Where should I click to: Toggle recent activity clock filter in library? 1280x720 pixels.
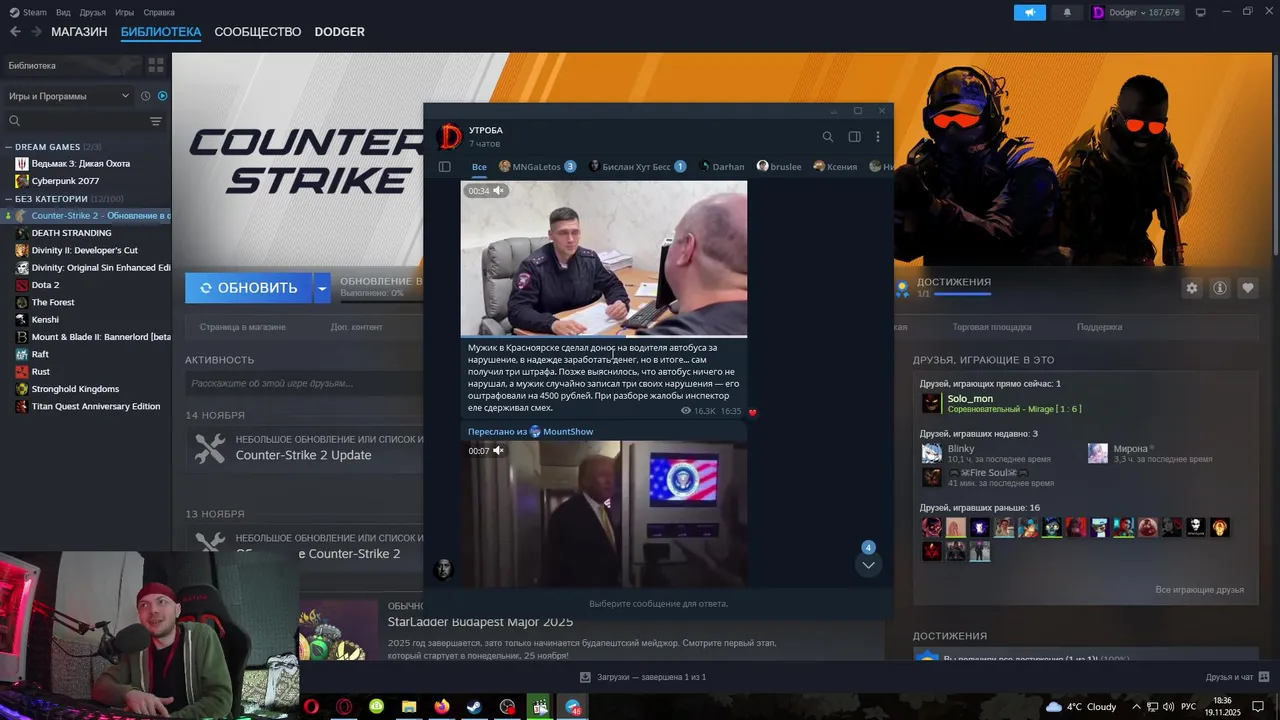click(146, 96)
